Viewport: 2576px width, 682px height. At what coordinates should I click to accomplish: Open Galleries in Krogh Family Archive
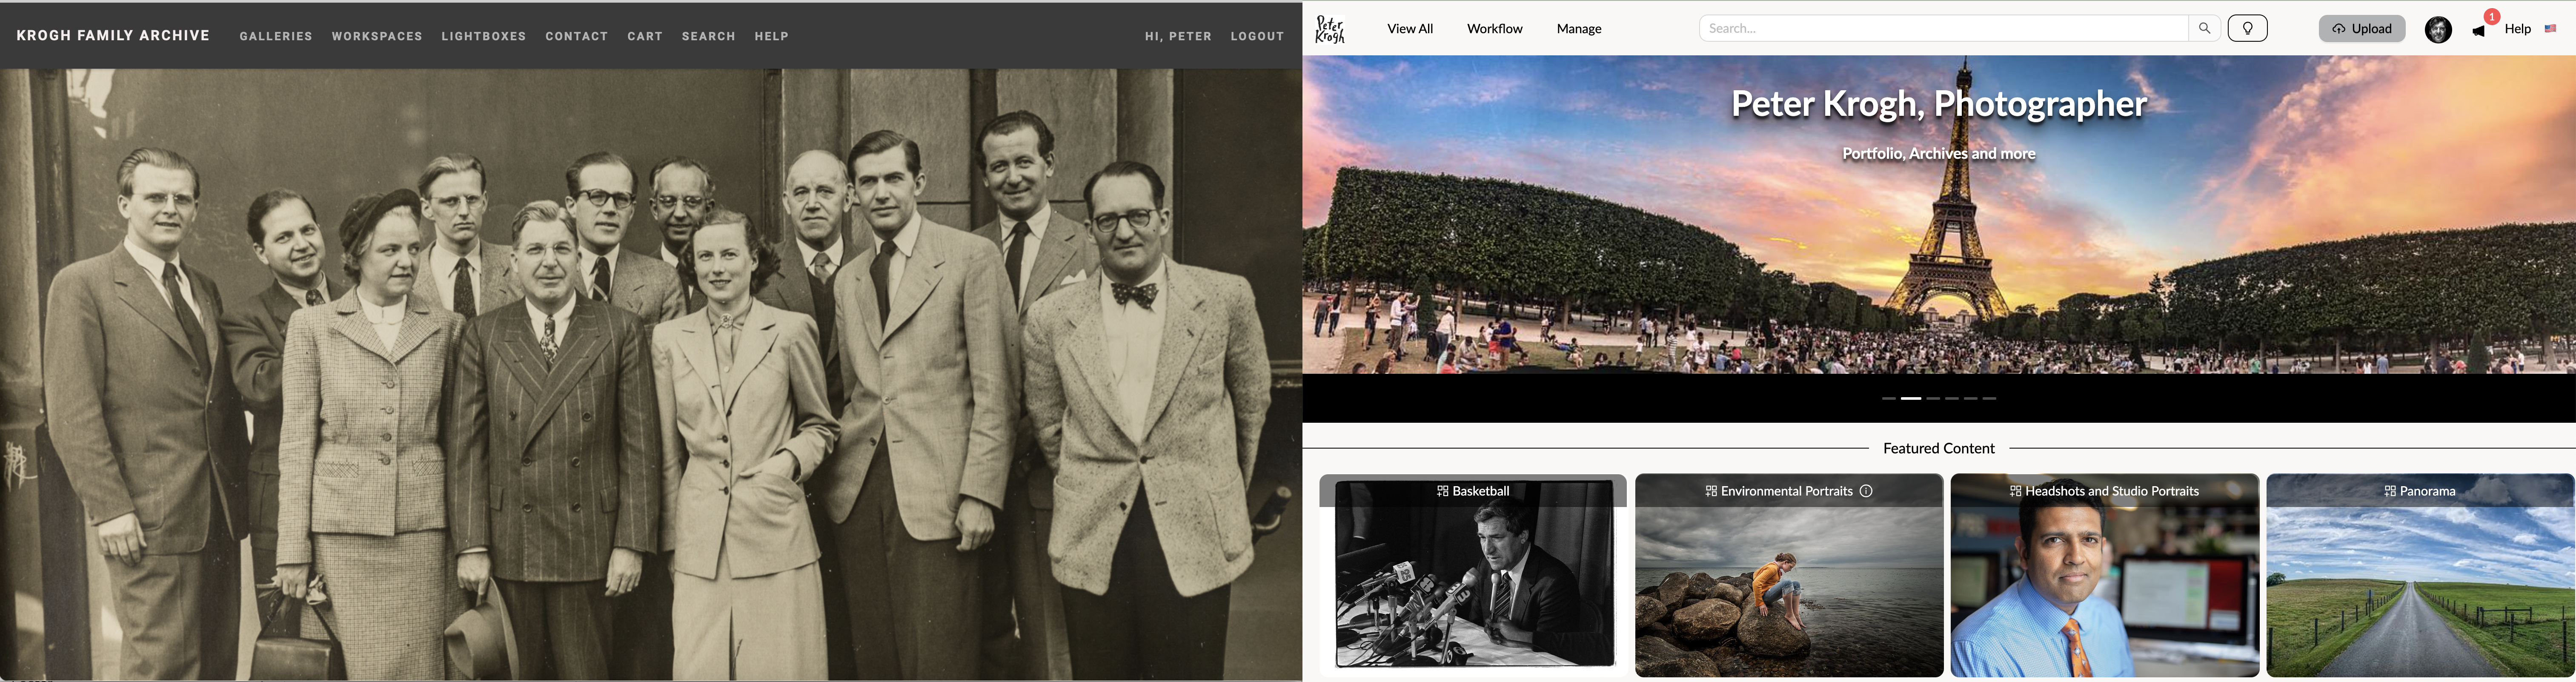point(276,36)
